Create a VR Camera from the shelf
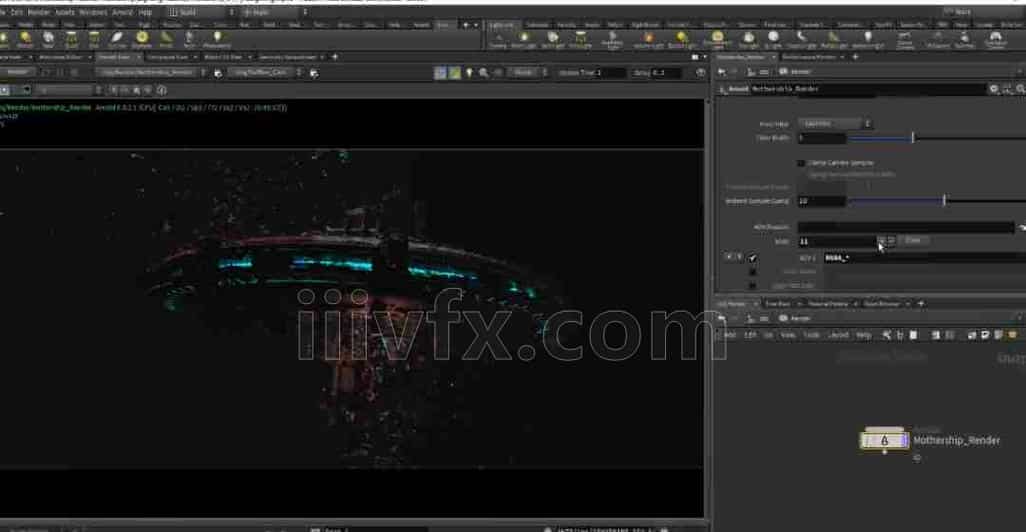The image size is (1026, 532). (x=938, y=39)
